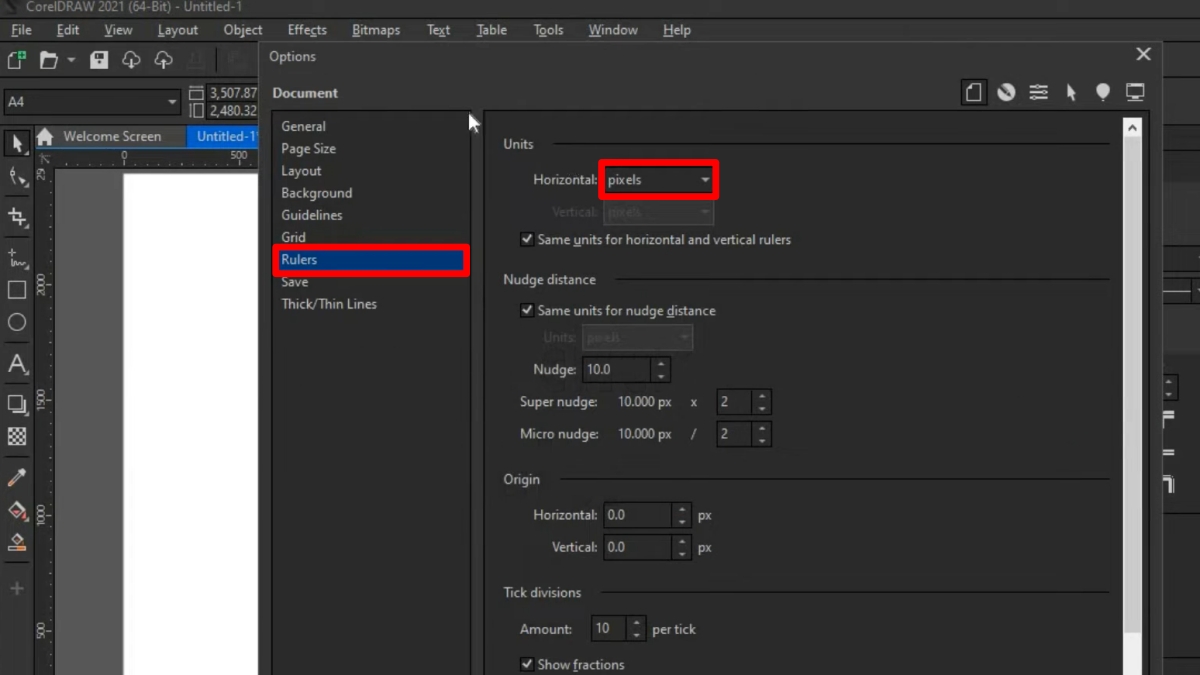
Task: Open the quick customize plus button
Action: (17, 588)
